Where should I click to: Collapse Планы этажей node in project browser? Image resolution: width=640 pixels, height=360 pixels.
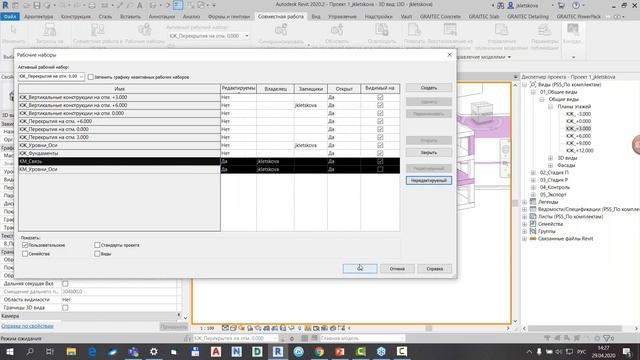(550, 107)
